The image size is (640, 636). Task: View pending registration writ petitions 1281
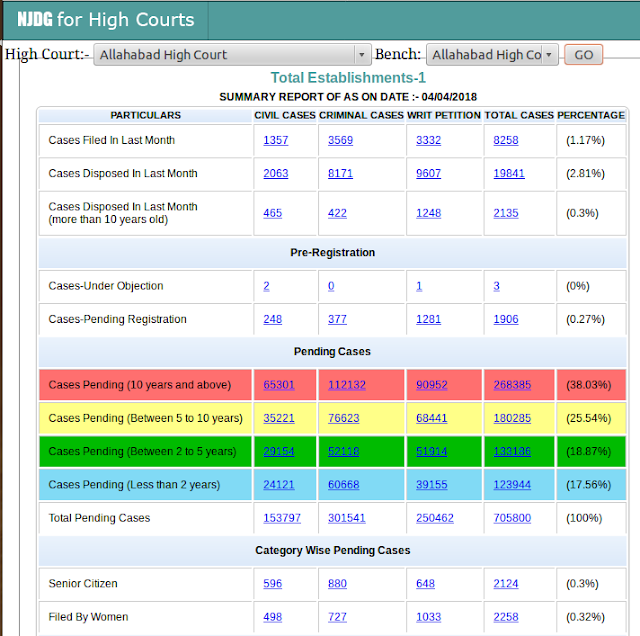[428, 319]
